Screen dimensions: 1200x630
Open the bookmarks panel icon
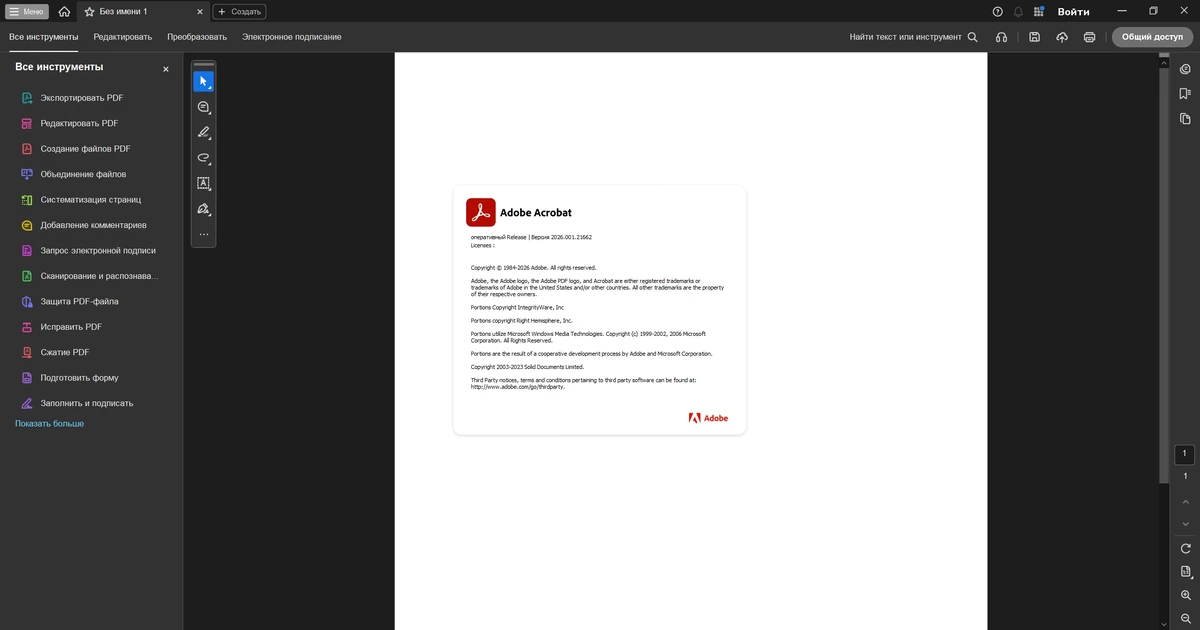pos(1185,94)
